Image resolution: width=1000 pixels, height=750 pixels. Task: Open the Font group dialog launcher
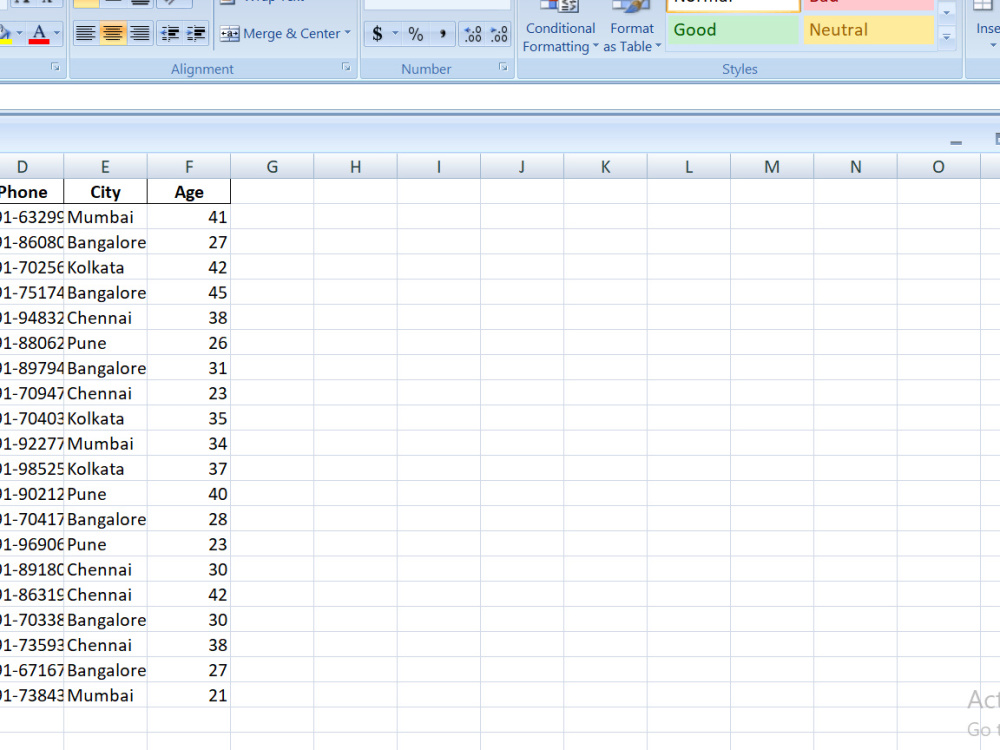pyautogui.click(x=55, y=67)
